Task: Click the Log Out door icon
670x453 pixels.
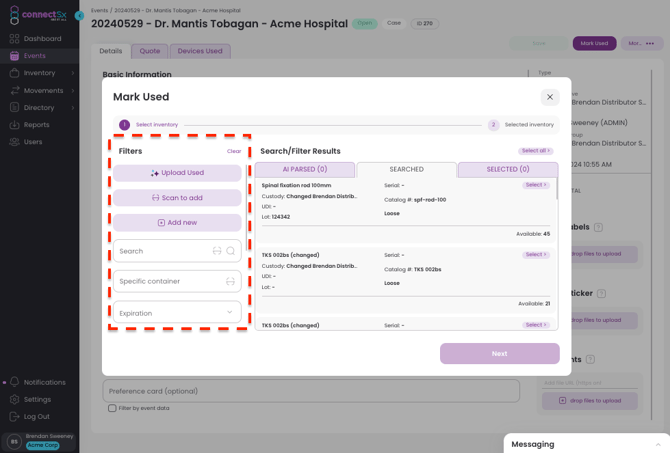Action: (x=14, y=416)
